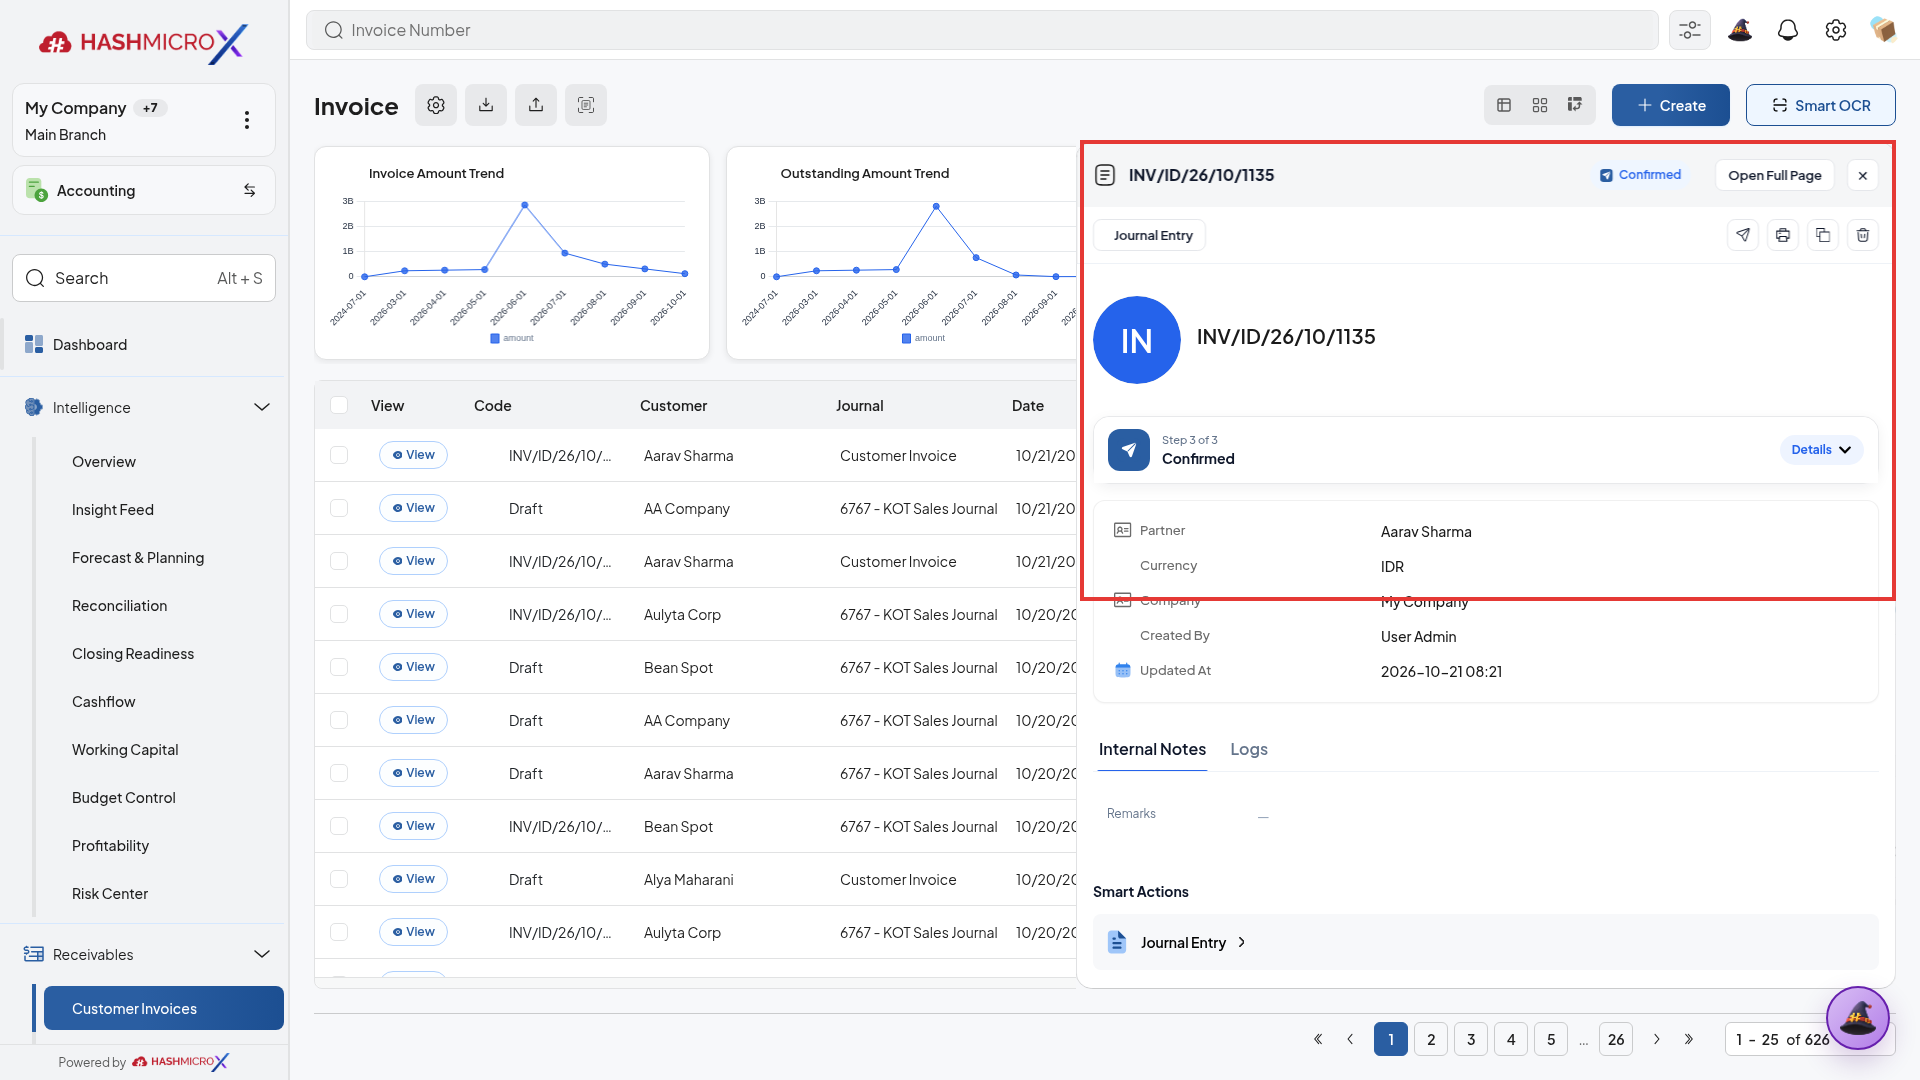This screenshot has height=1080, width=1920.
Task: Jump to last page double arrow
Action: [1689, 1039]
